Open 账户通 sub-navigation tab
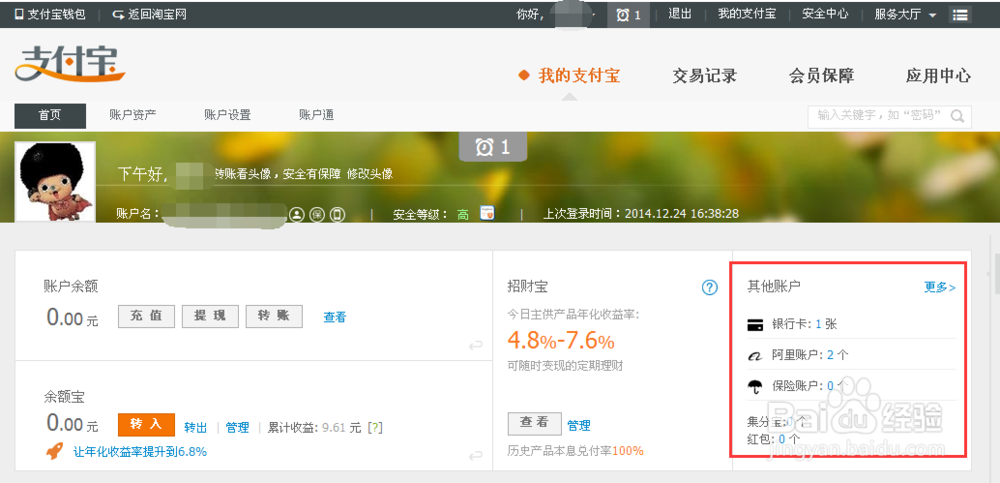 click(x=316, y=115)
